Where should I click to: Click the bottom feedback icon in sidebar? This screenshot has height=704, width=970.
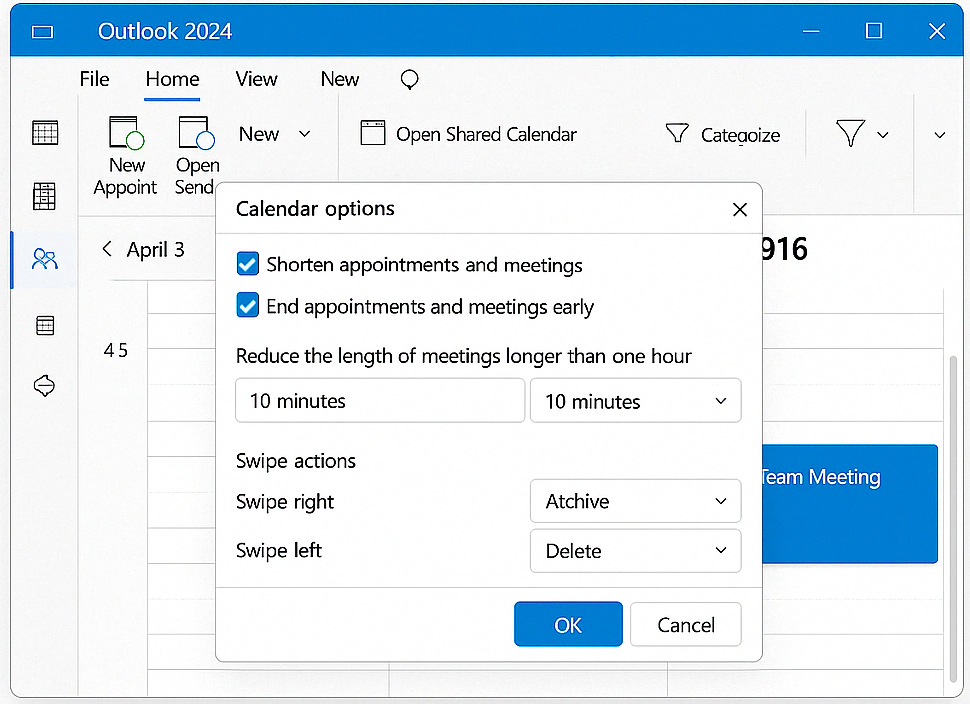click(x=44, y=385)
